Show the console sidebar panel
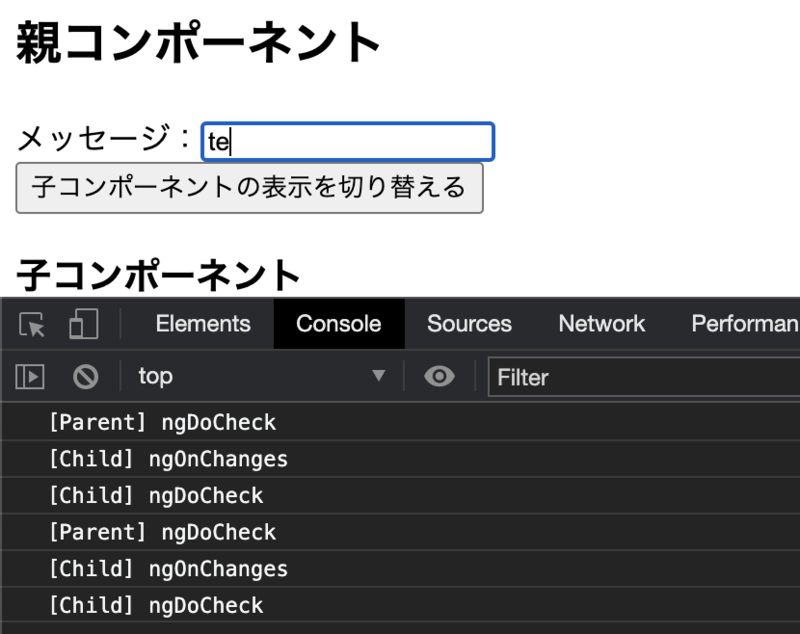The image size is (800, 634). coord(30,377)
